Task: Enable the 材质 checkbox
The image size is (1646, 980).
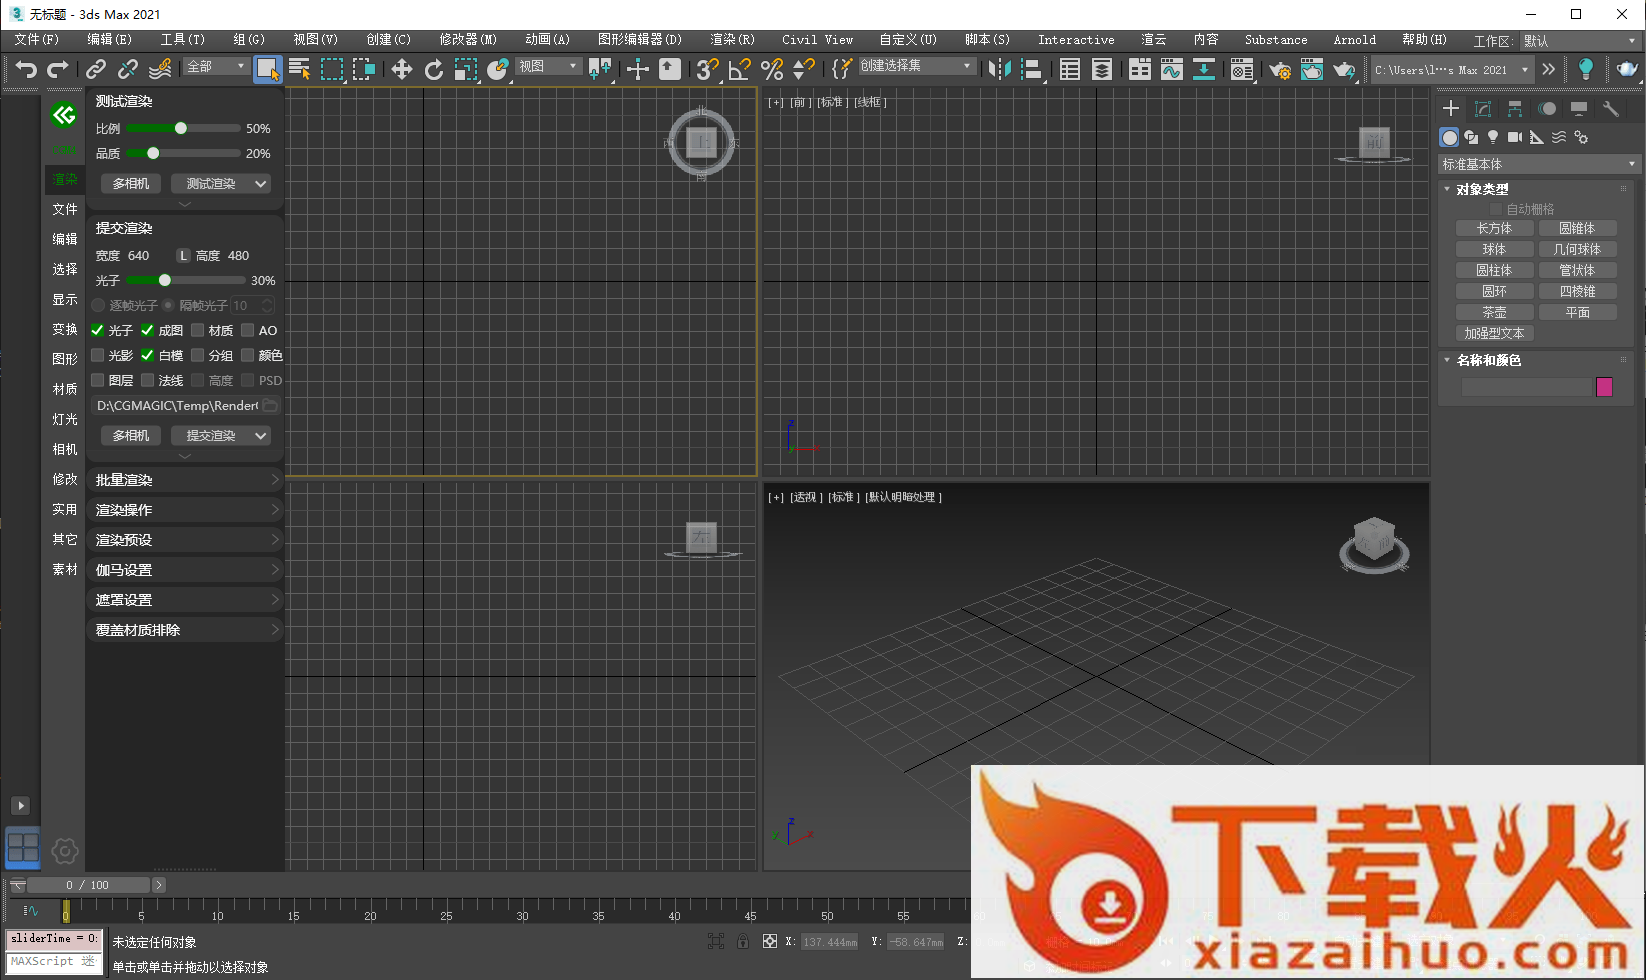Action: click(197, 330)
